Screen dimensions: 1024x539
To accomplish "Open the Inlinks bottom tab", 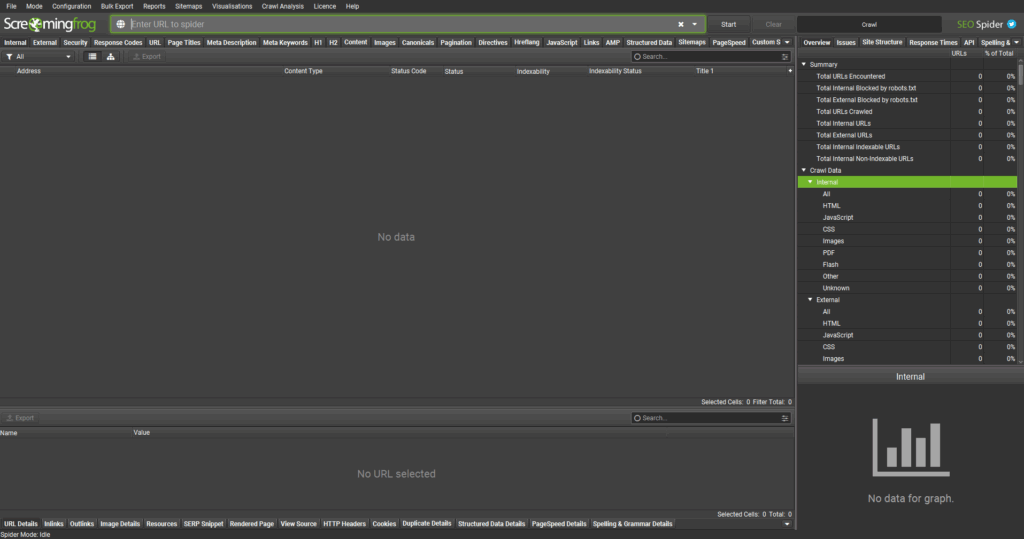I will (54, 524).
